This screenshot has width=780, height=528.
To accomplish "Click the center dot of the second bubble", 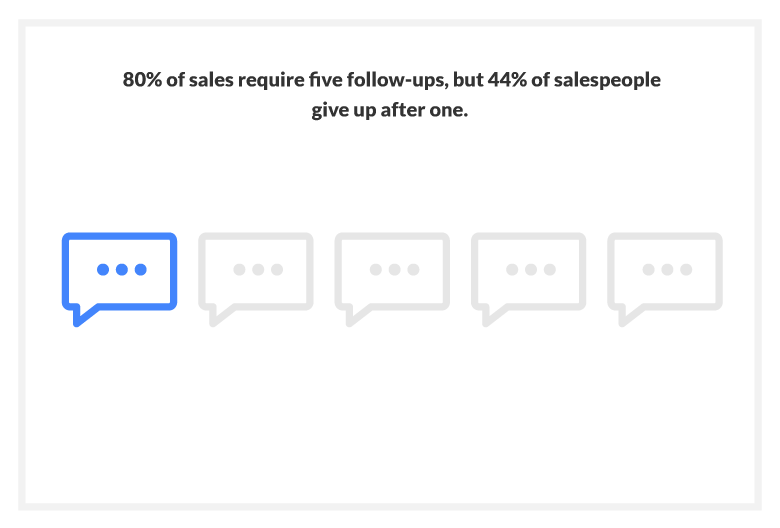I will point(258,269).
